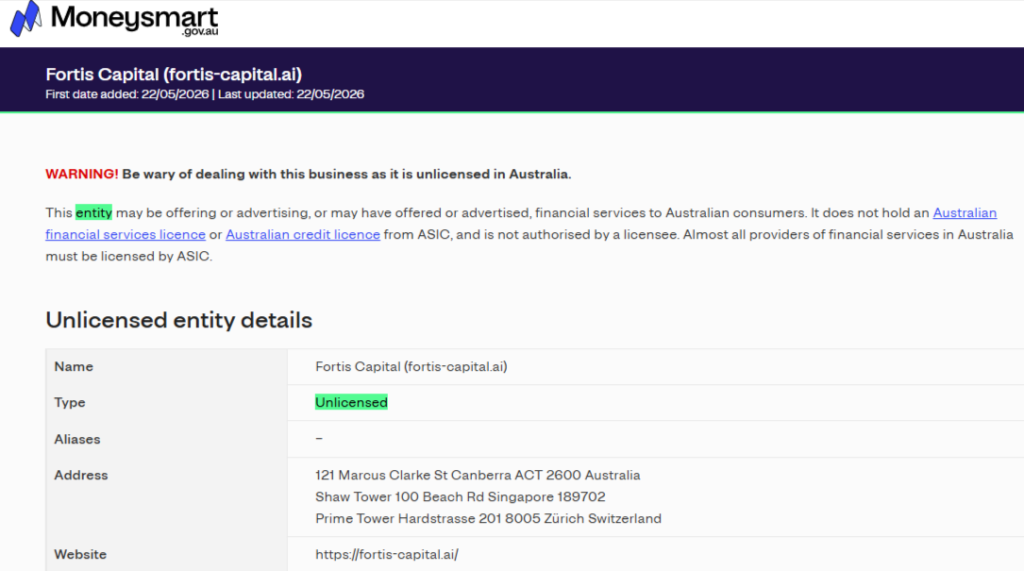Click the Name value Fortis Capital (fortis-capital.ai)

[411, 367]
